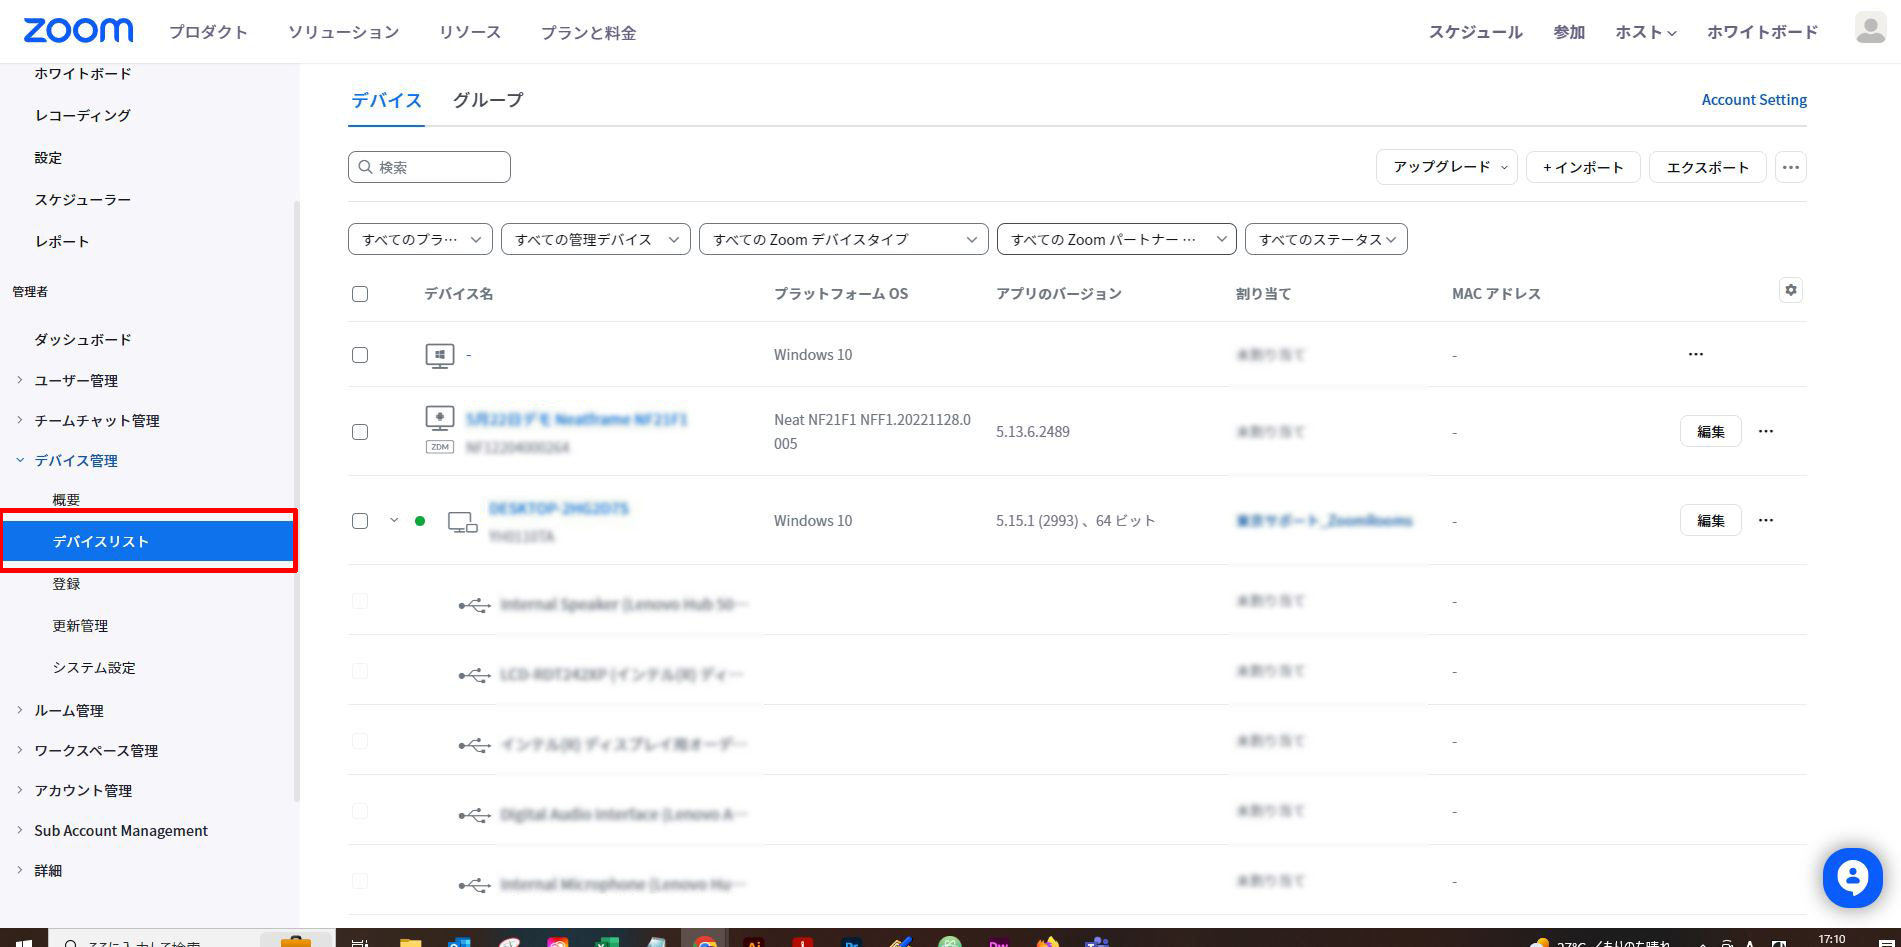
Task: Click the Neatframe NF21F1 device icon
Action: pos(440,418)
